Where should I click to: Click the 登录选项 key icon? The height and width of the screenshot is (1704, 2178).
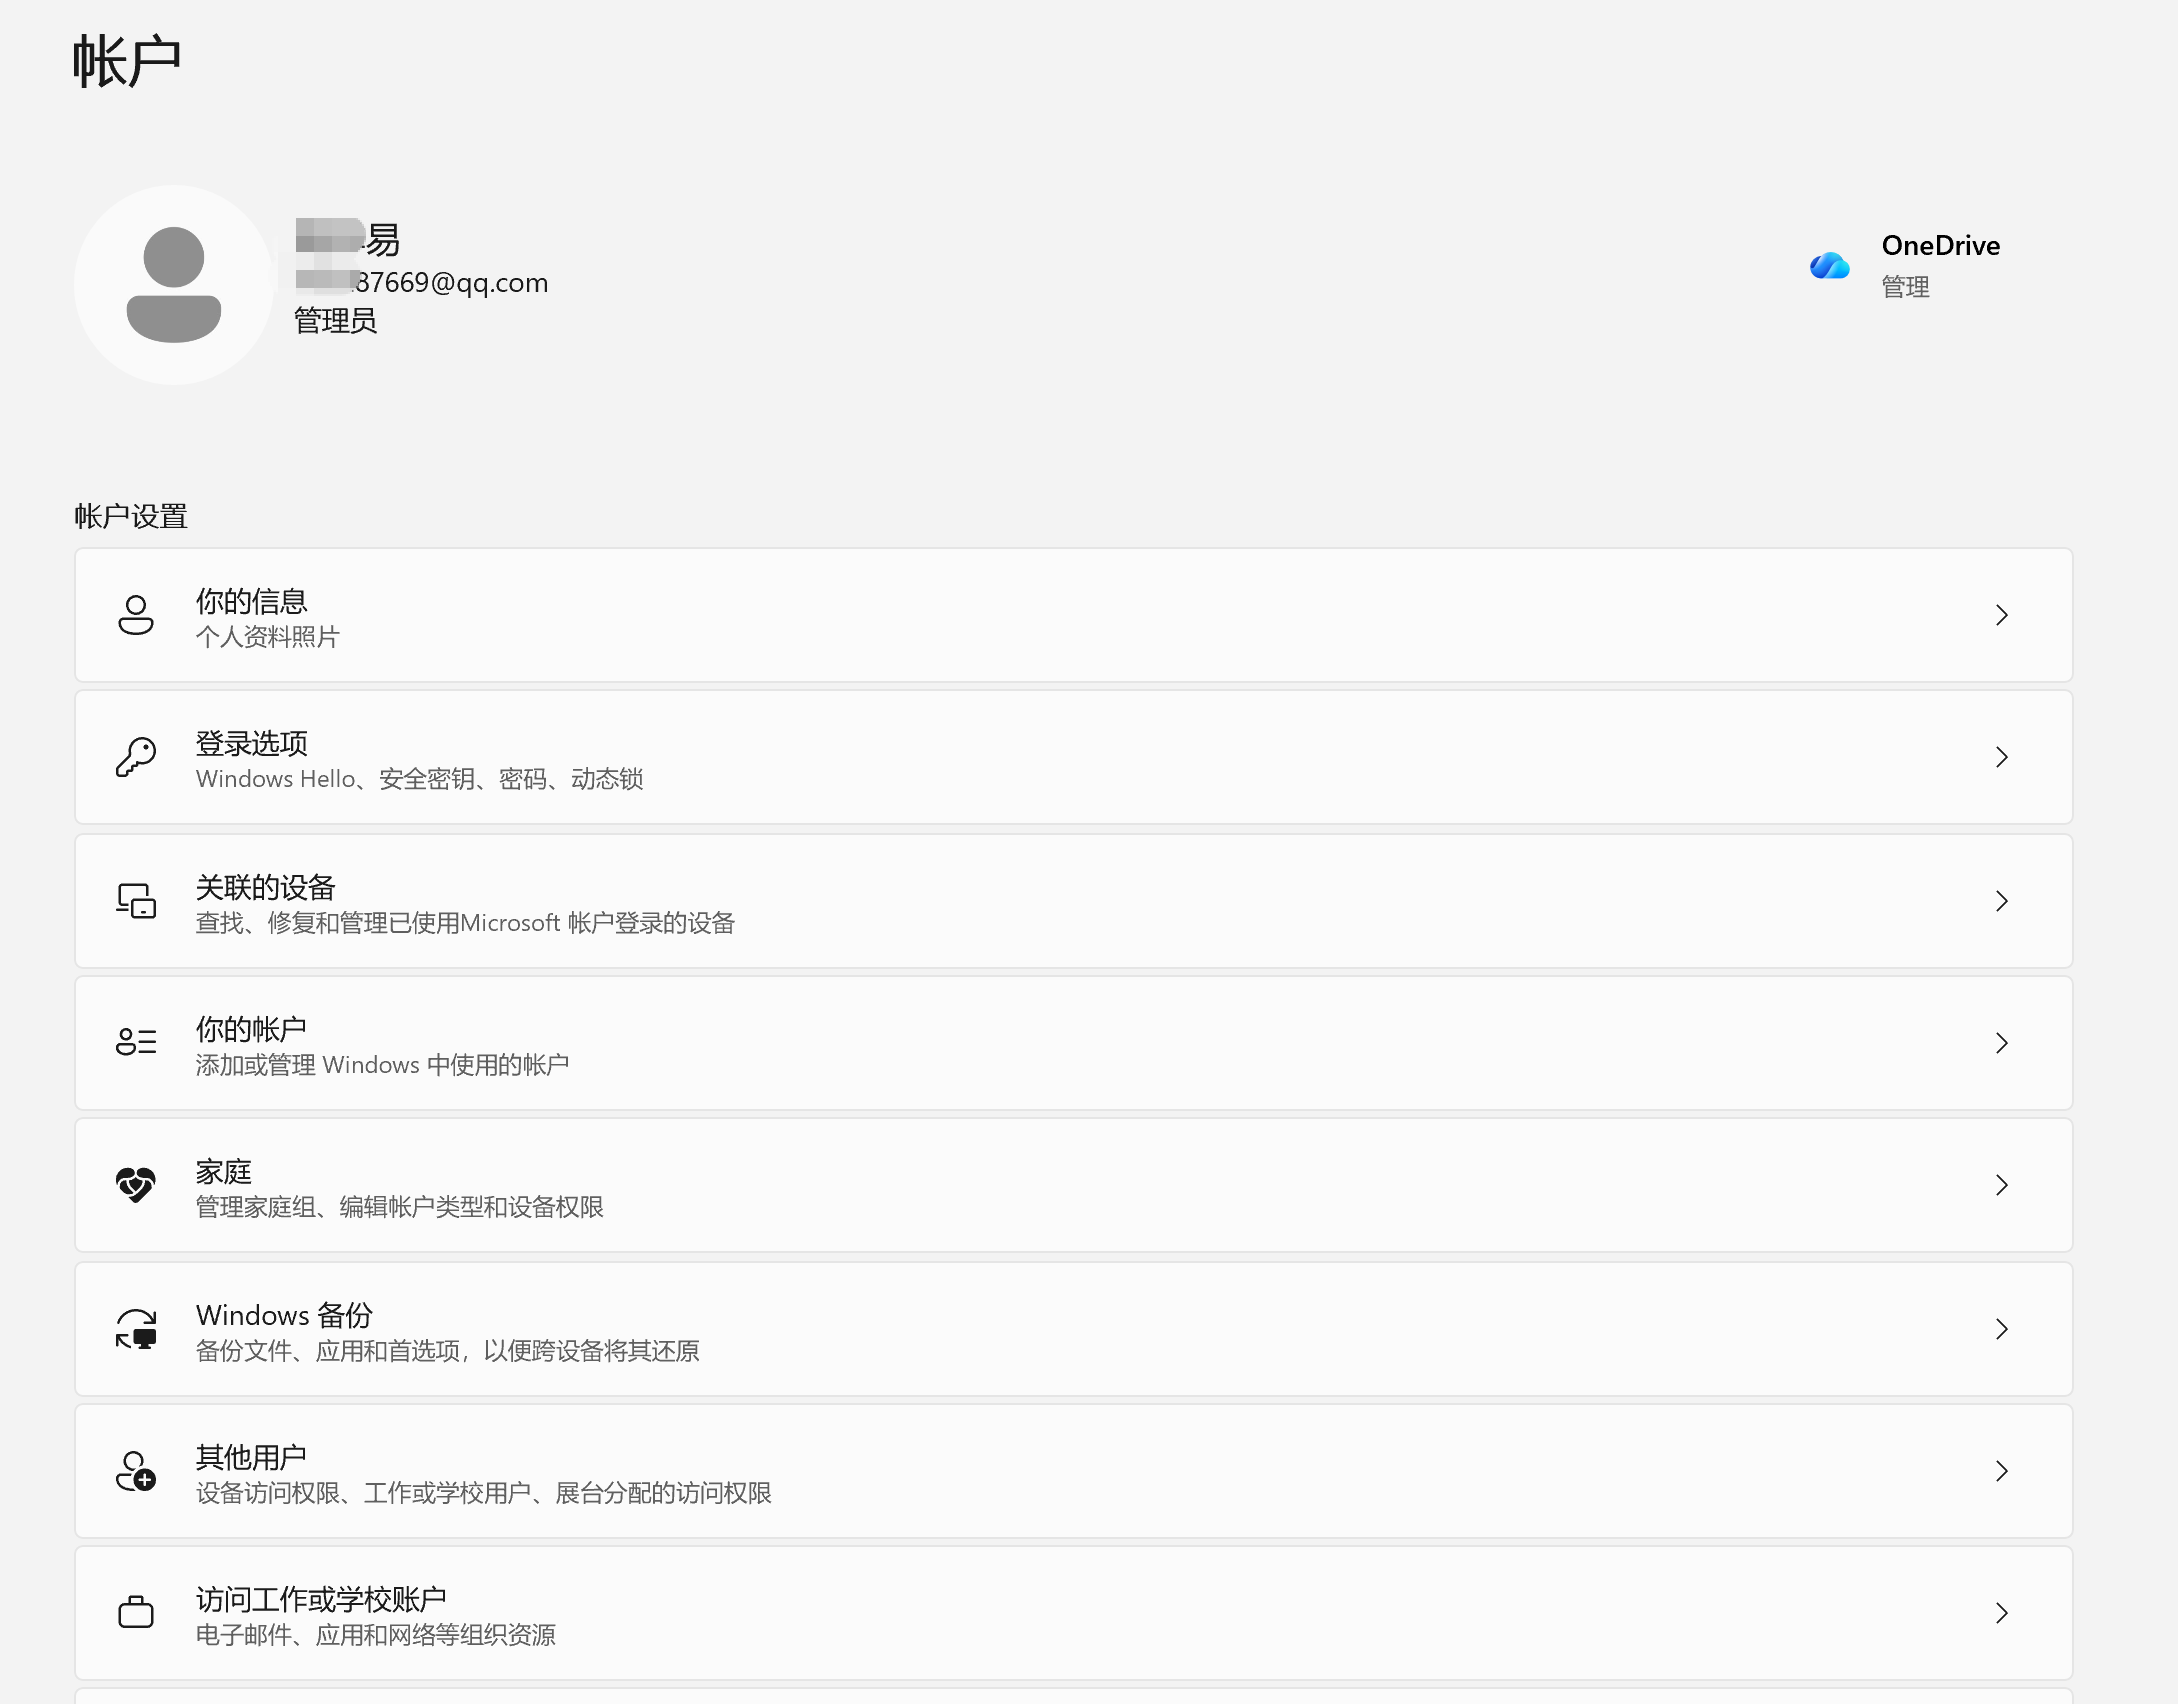136,757
